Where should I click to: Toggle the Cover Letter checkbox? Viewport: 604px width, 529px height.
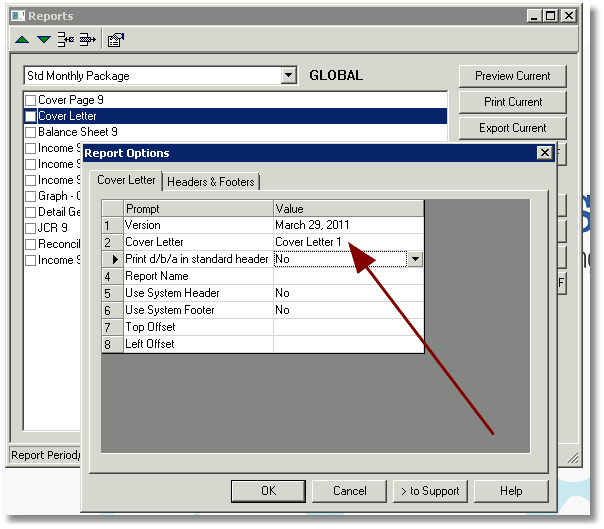click(30, 116)
